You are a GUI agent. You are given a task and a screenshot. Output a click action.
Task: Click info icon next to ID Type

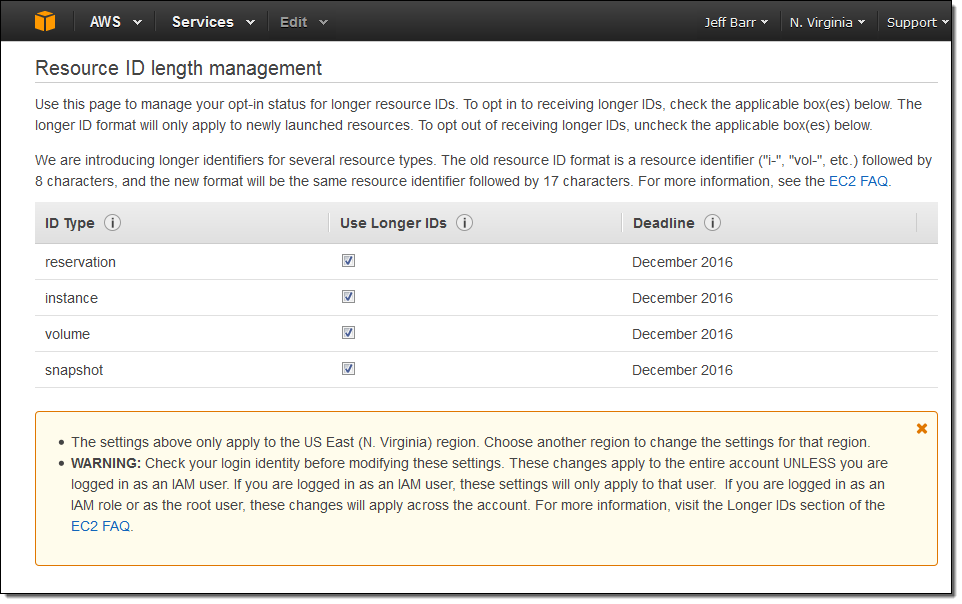[113, 223]
